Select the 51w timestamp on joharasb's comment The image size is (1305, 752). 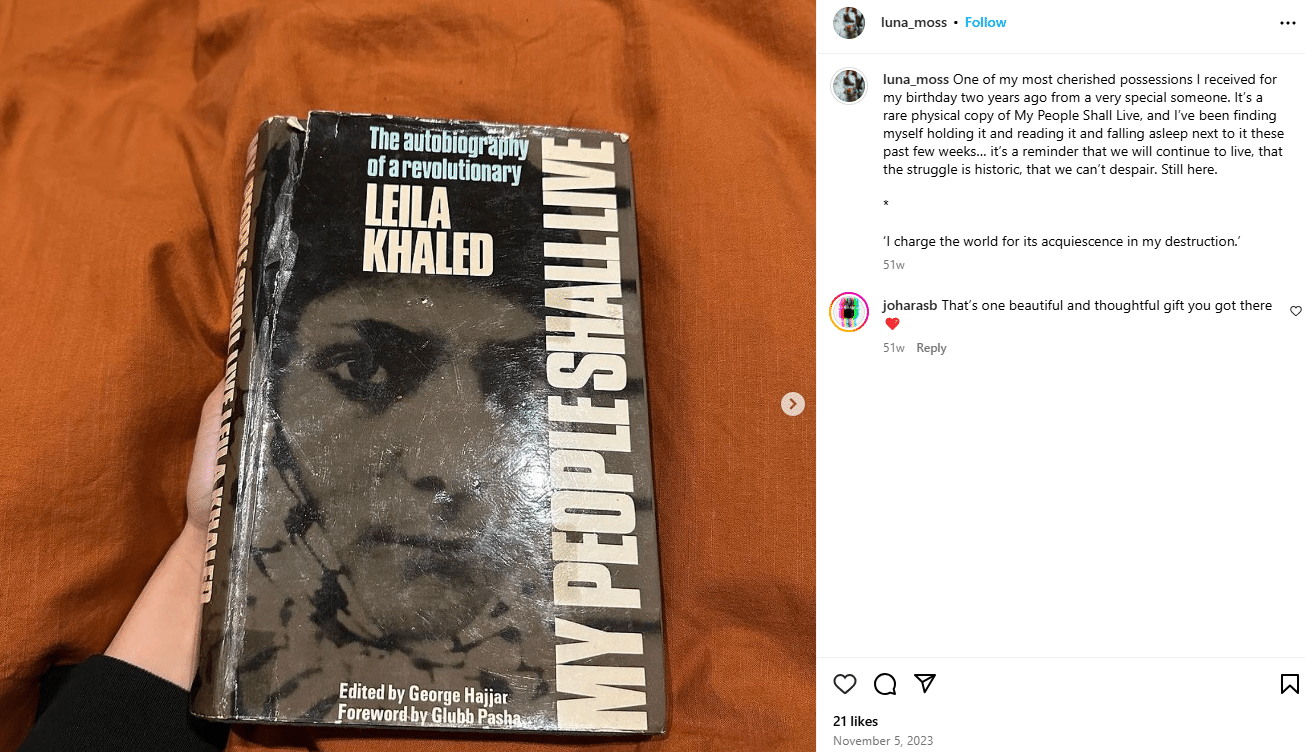coord(894,348)
